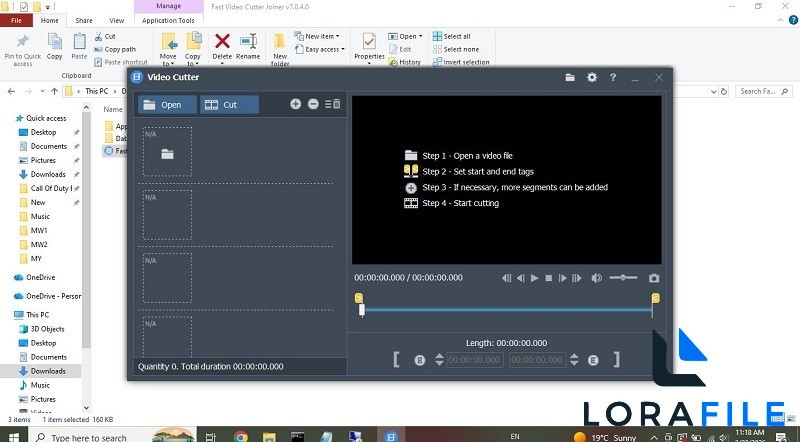Click the Cut button in Video Cutter
This screenshot has width=800, height=442.
230,105
